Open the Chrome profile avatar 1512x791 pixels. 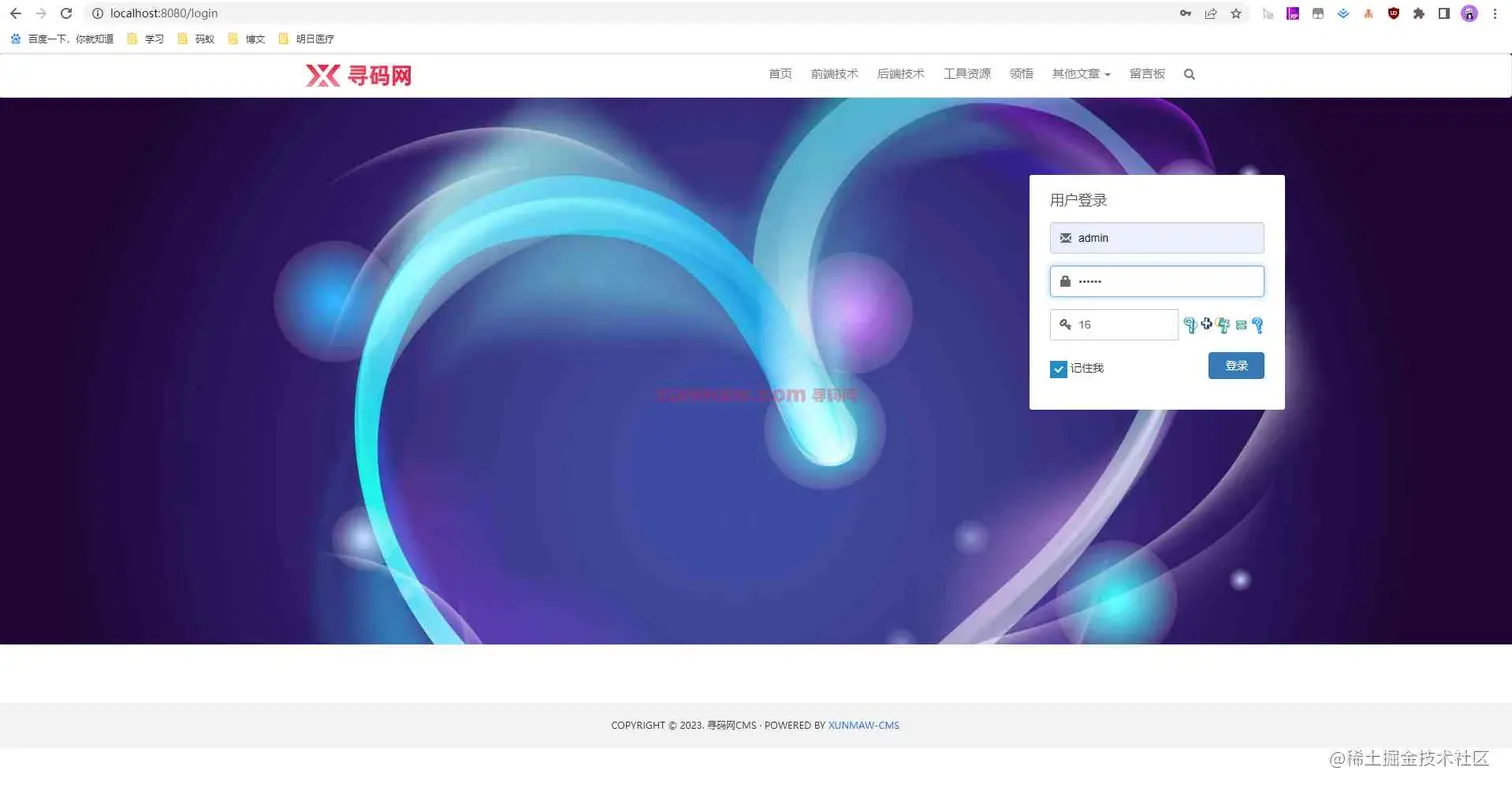click(1469, 13)
